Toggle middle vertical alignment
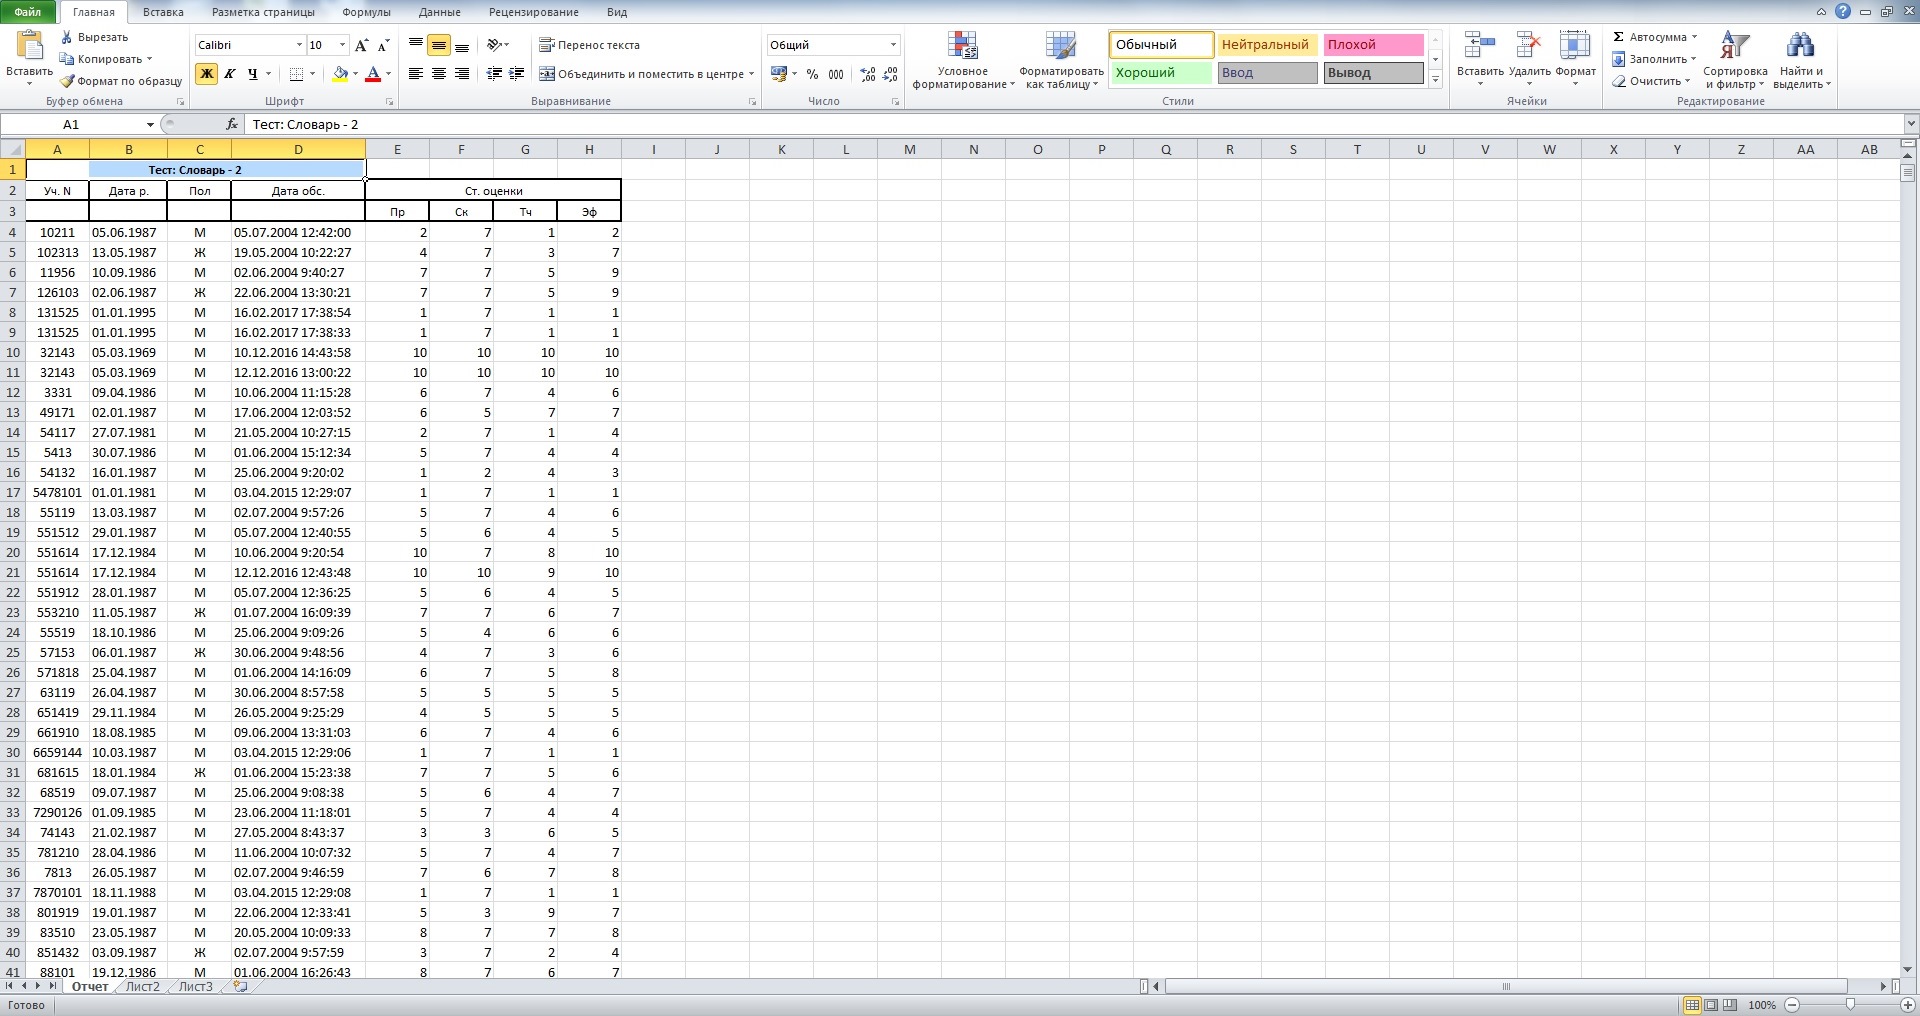The width and height of the screenshot is (1920, 1016). point(438,45)
